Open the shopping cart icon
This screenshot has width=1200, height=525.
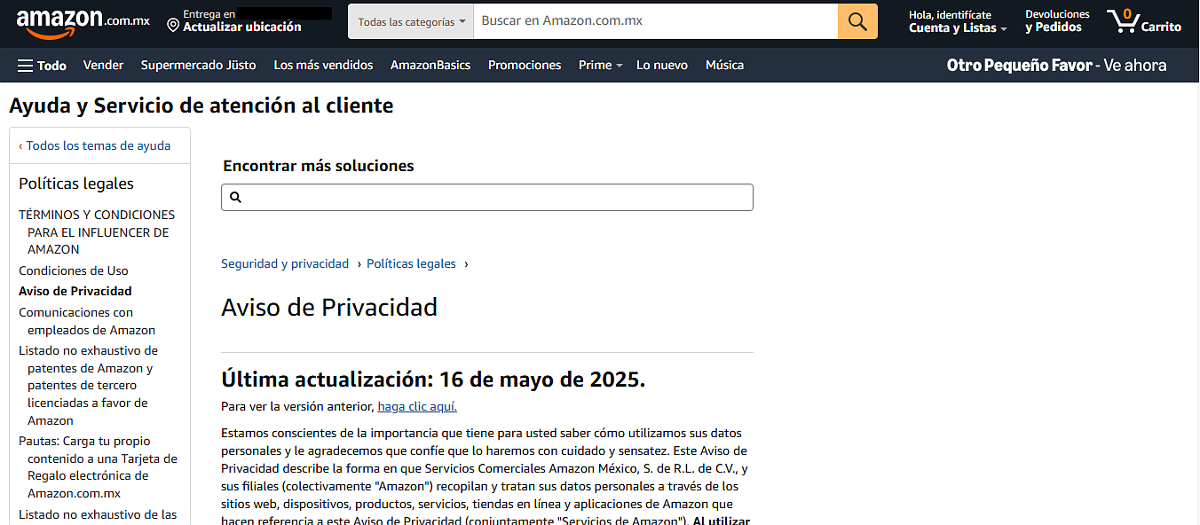click(x=1144, y=21)
